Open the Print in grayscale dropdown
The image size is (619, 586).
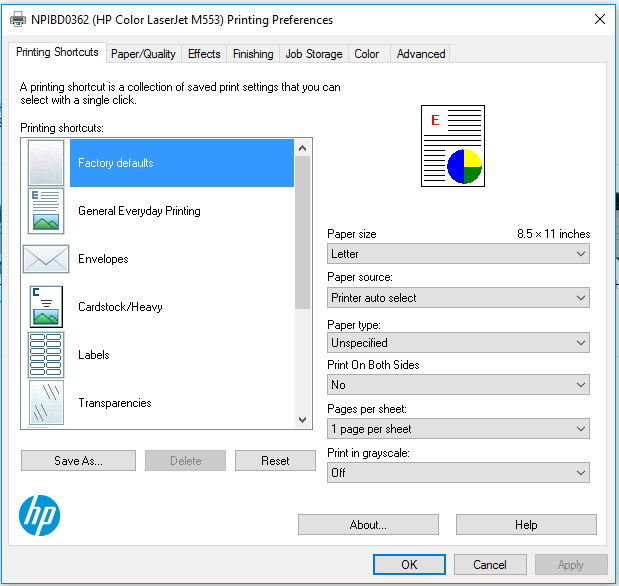click(x=458, y=473)
